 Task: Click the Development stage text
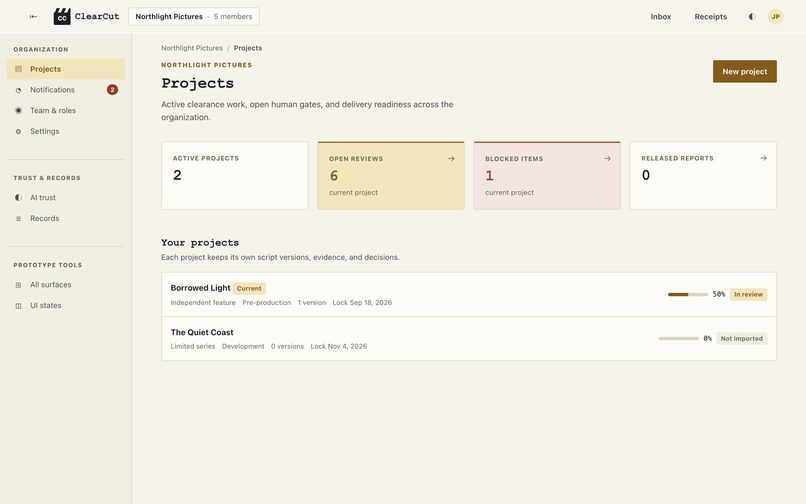click(x=243, y=346)
